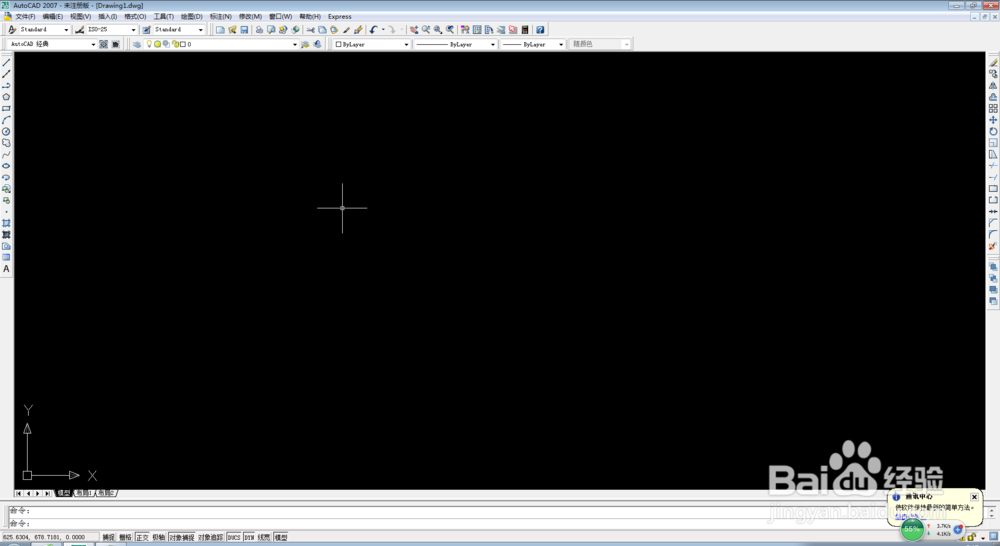Click the hyperlink in 通讯中心 balloon
Screen dimensions: 1000x546
[x=908, y=515]
